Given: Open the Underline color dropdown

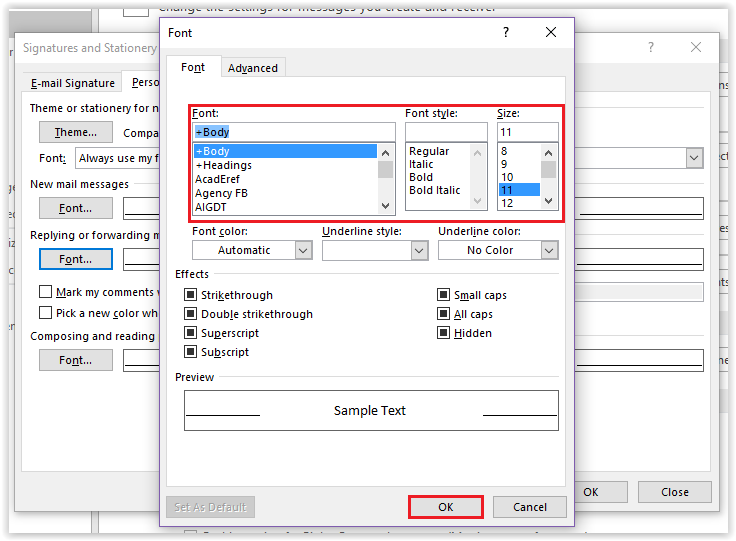Looking at the screenshot, I should (549, 250).
